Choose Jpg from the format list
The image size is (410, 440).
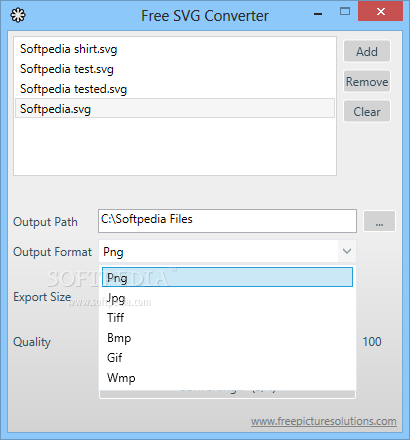[x=227, y=298]
